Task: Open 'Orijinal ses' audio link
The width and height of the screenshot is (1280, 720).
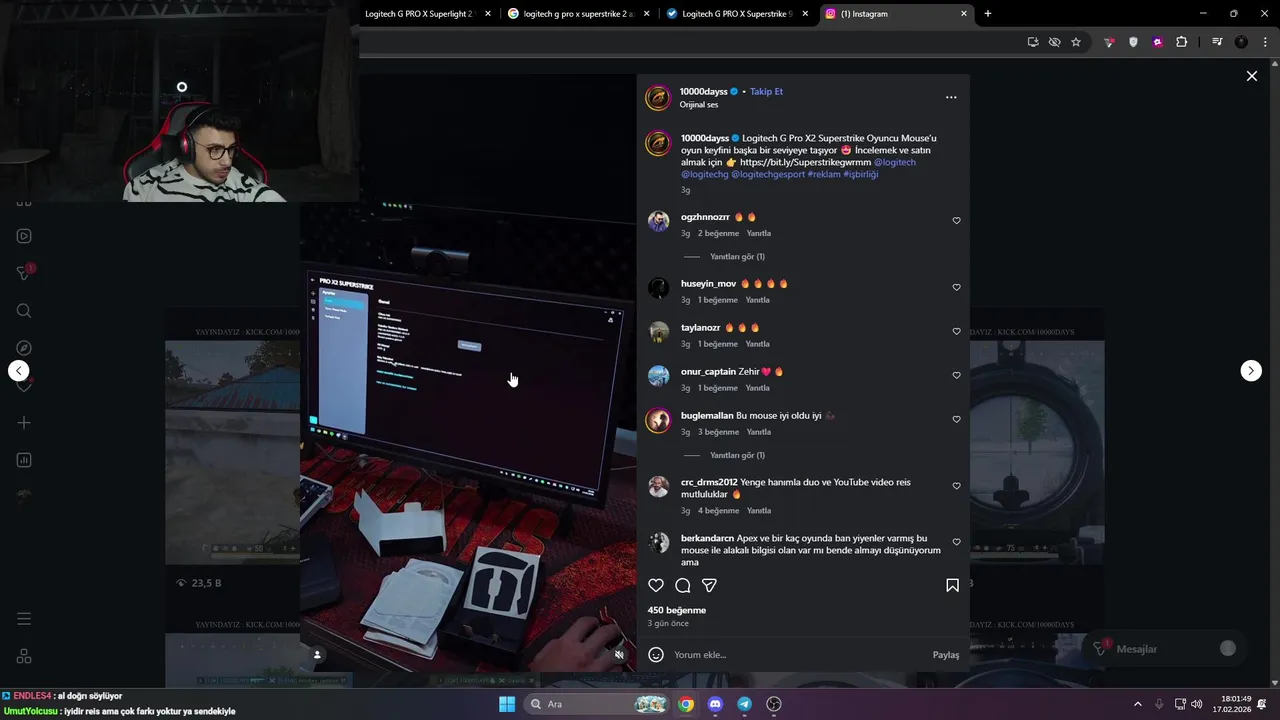Action: (x=699, y=105)
